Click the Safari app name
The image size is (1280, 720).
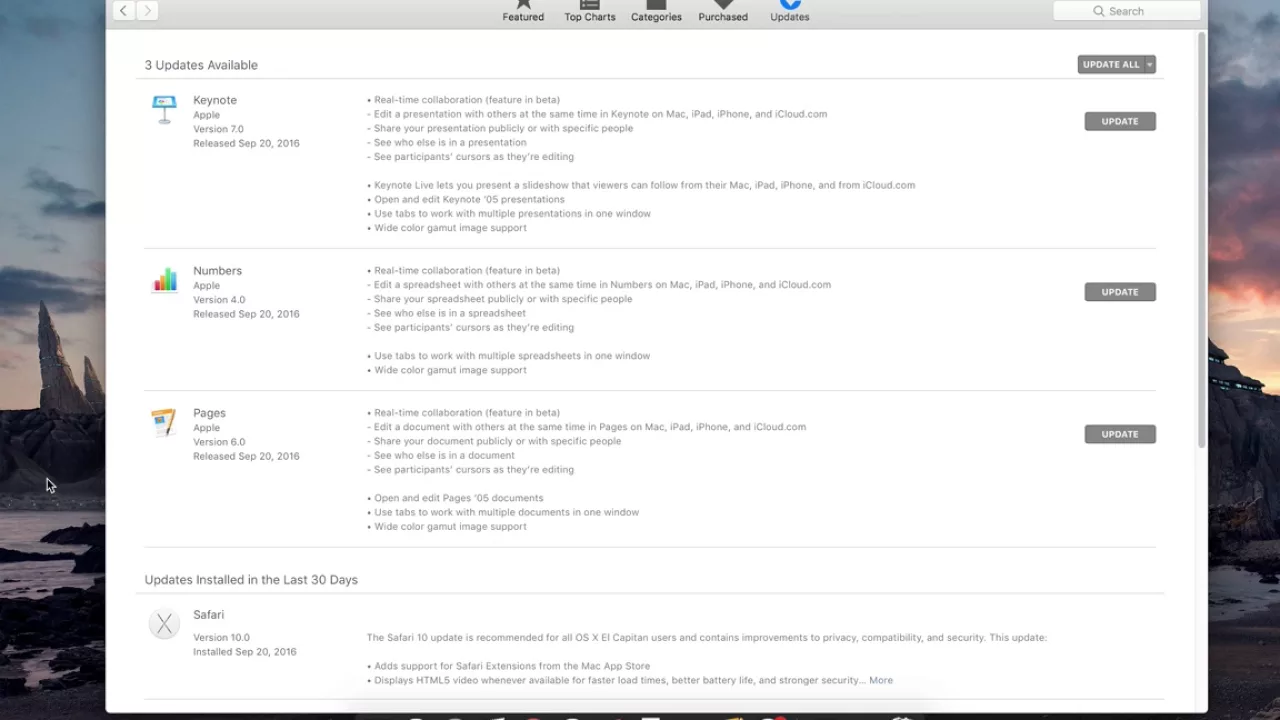tap(209, 615)
